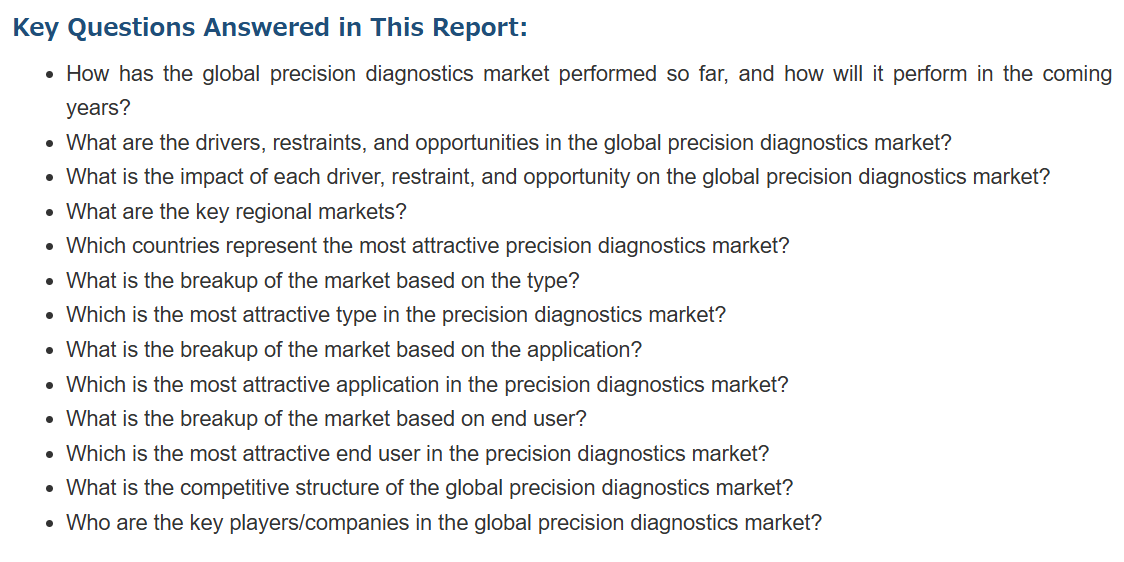Click the key players/companies question

tap(444, 522)
